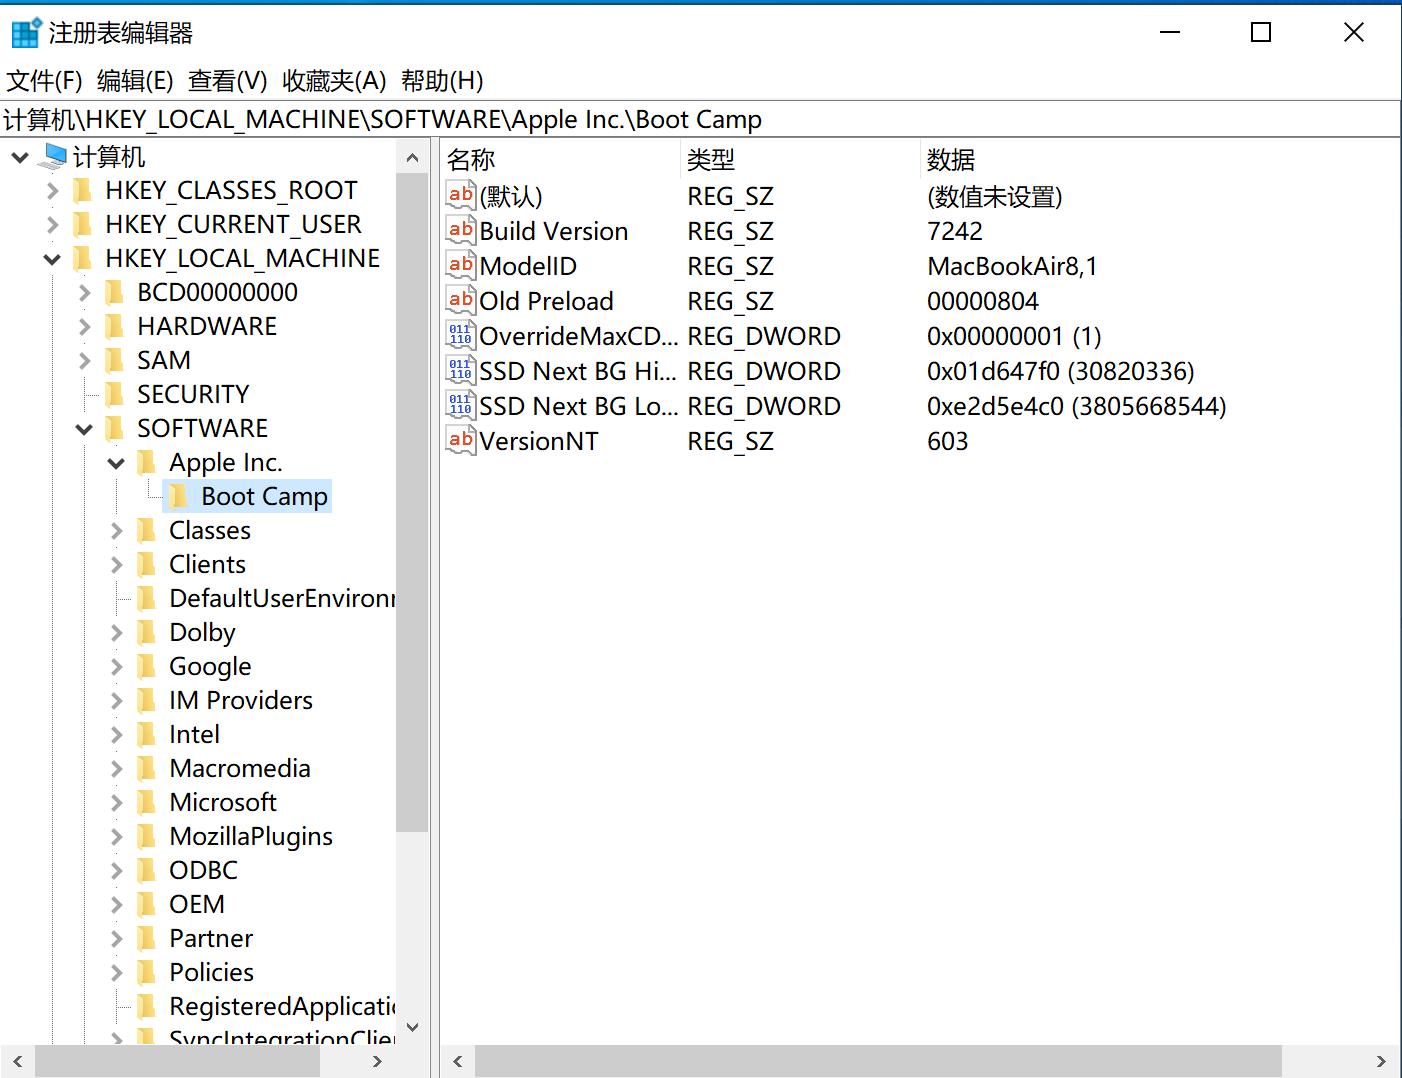Open the VersionNT string icon
The width and height of the screenshot is (1402, 1078).
pyautogui.click(x=459, y=440)
